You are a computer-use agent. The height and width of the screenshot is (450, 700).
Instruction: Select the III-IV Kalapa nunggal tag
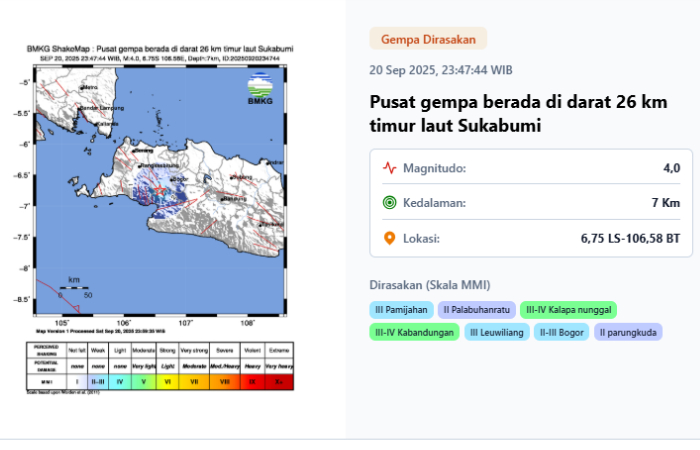(x=568, y=310)
